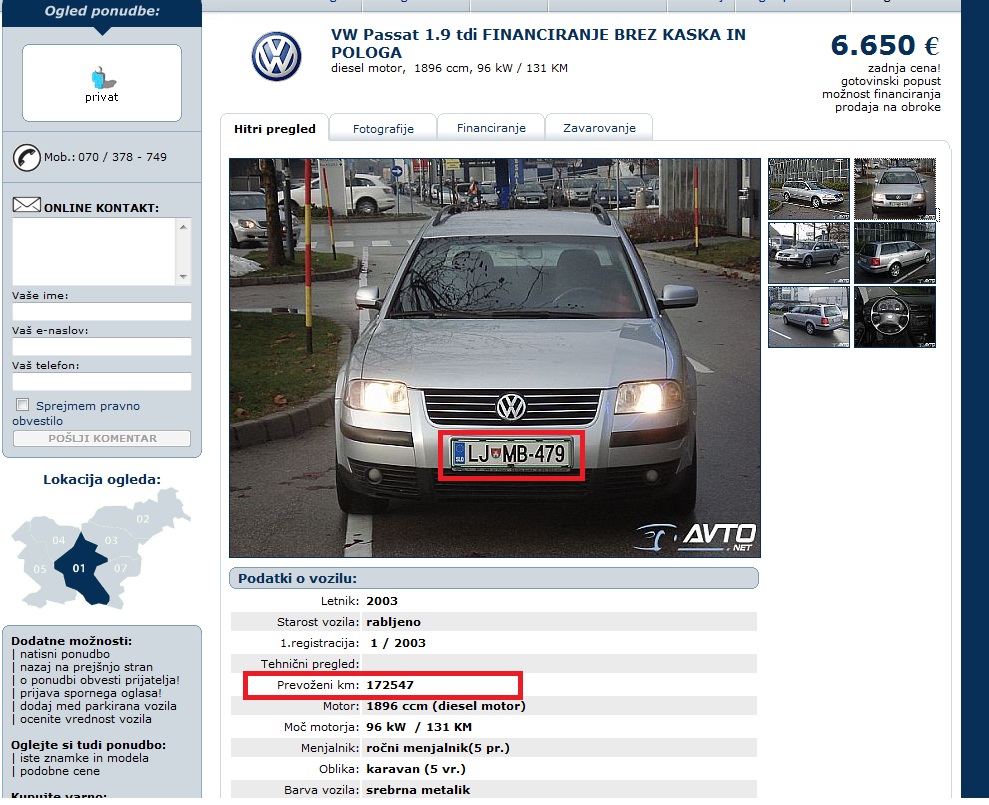Viewport: 989px width, 805px height.
Task: Click message box scrollbar up arrow
Action: click(x=184, y=226)
